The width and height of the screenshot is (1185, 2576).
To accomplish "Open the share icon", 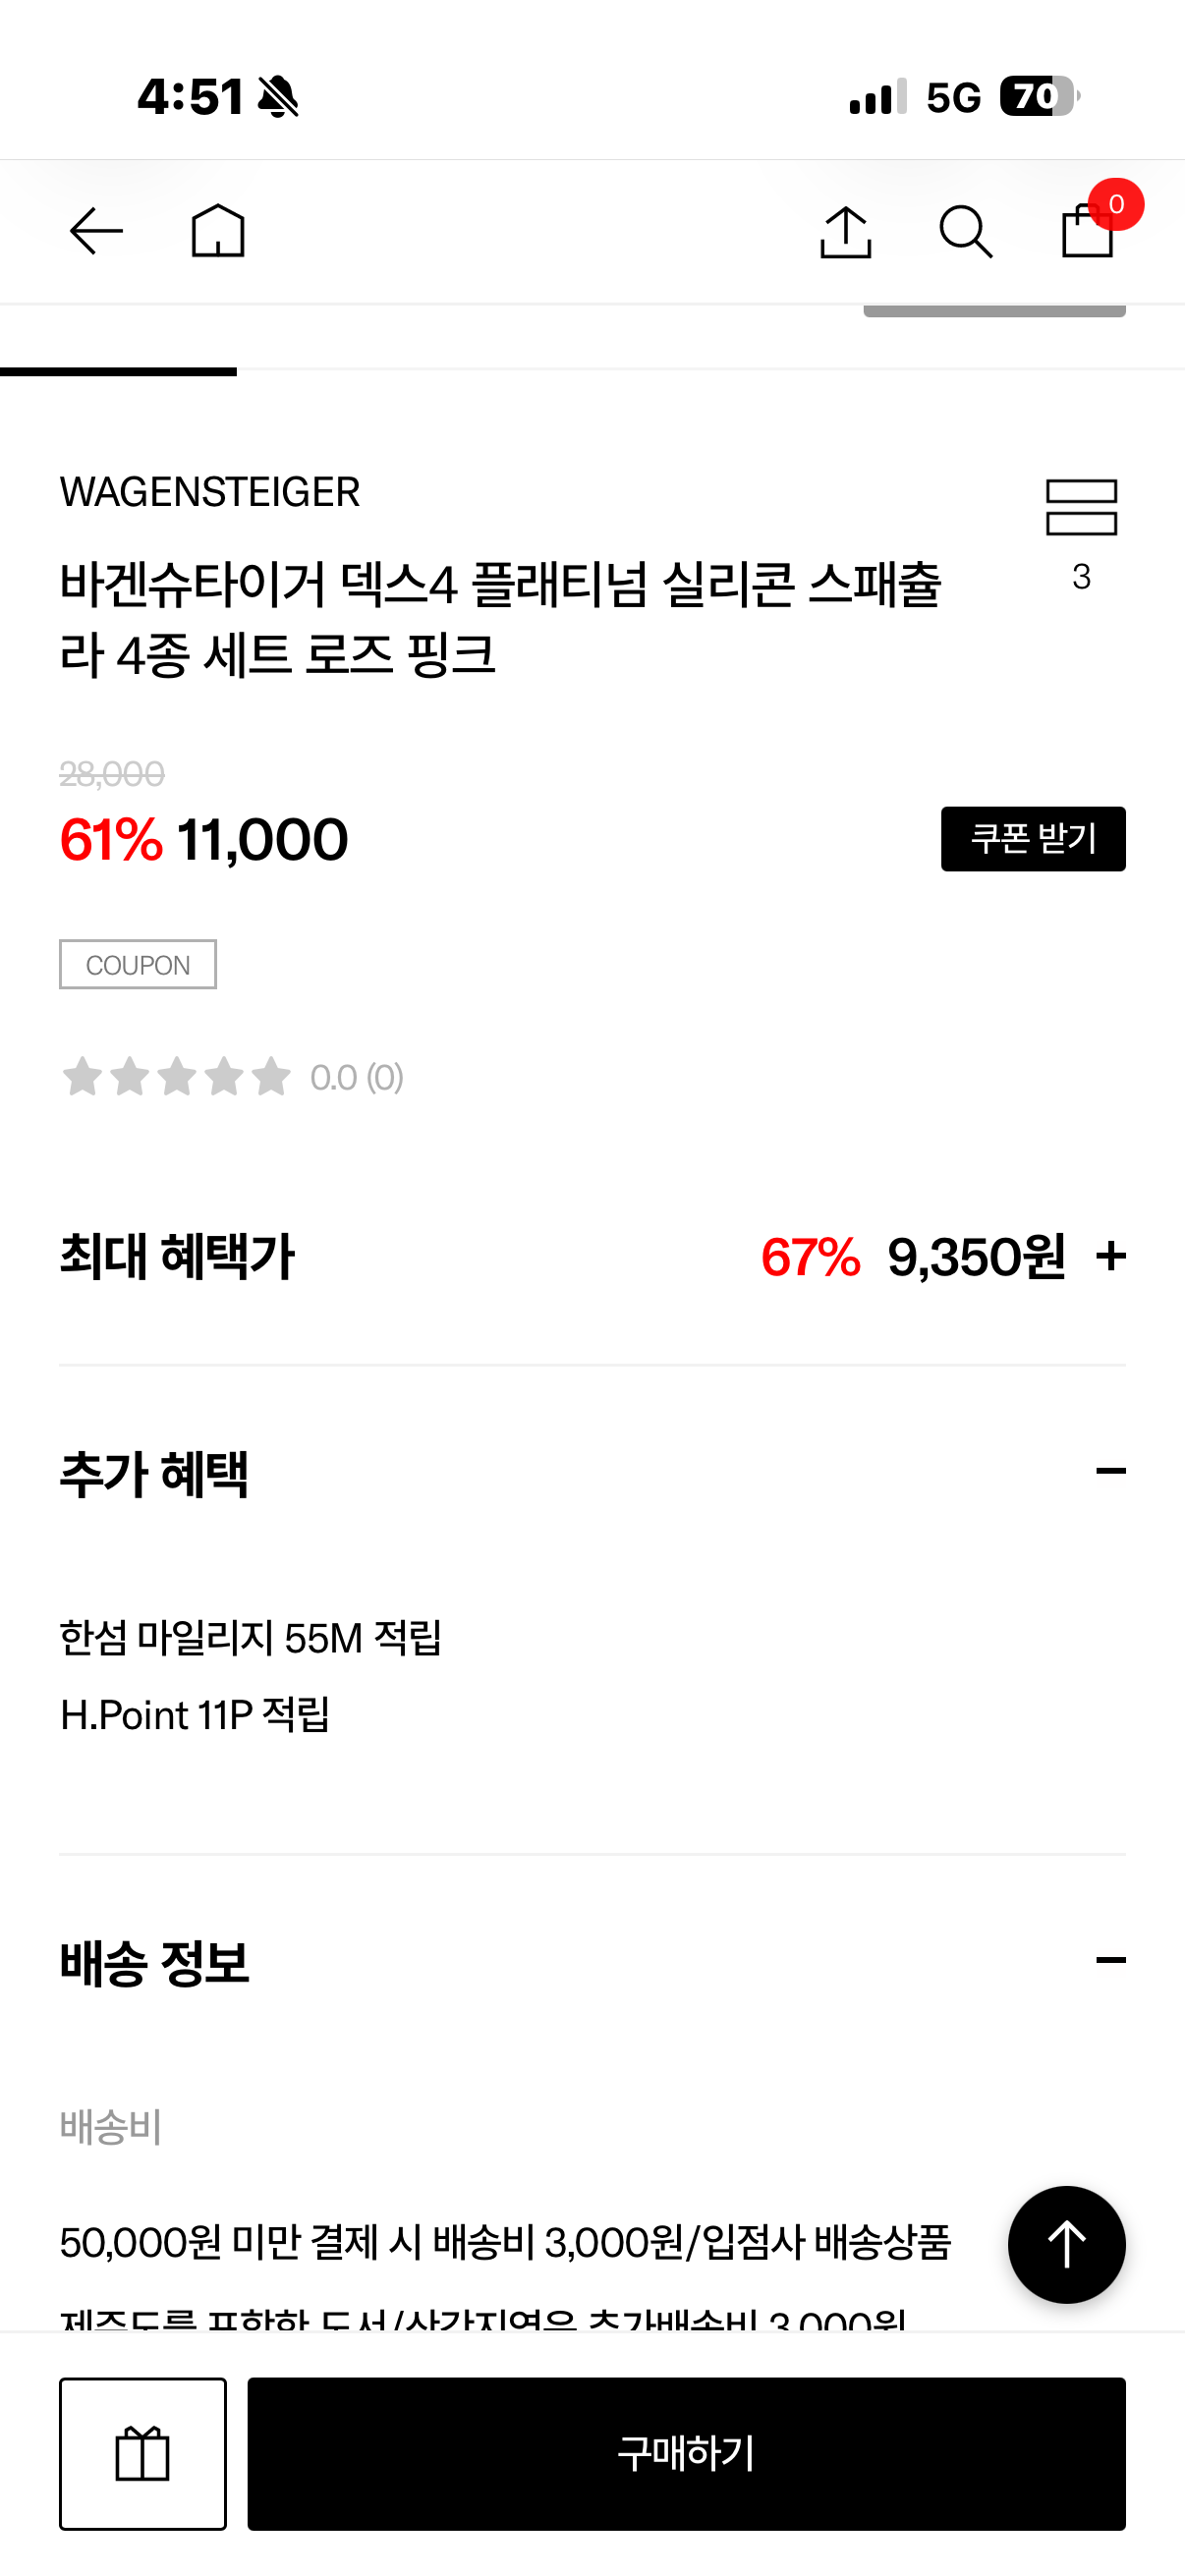I will point(846,232).
